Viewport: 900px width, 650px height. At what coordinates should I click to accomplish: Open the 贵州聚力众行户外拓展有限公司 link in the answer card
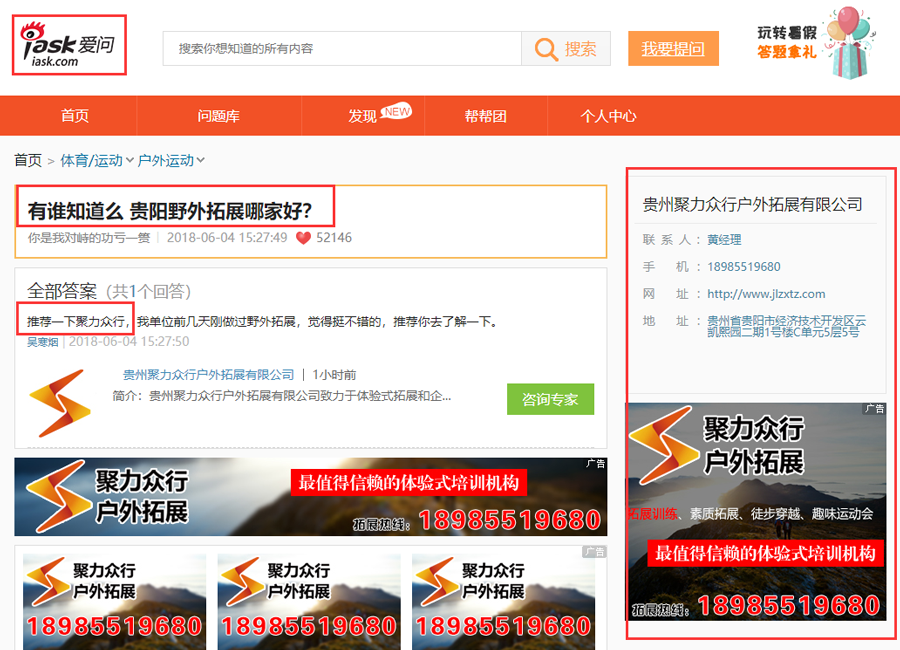click(x=208, y=375)
